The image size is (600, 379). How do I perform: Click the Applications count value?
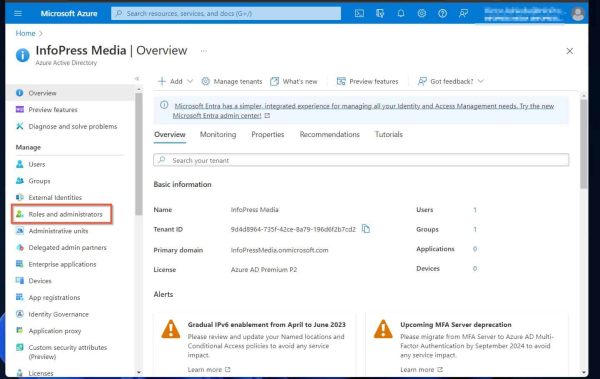475,249
